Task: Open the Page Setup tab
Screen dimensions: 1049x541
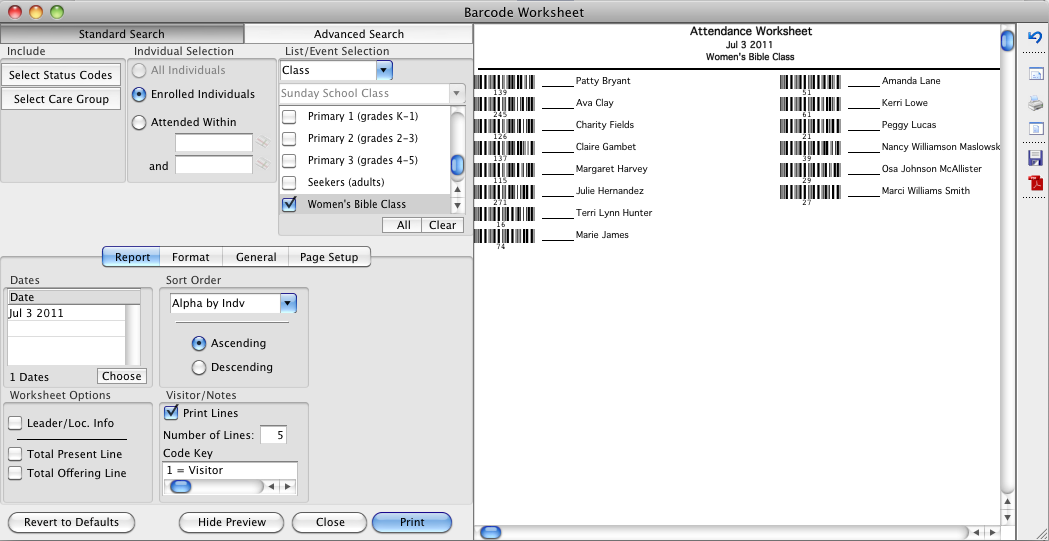Action: (x=329, y=257)
